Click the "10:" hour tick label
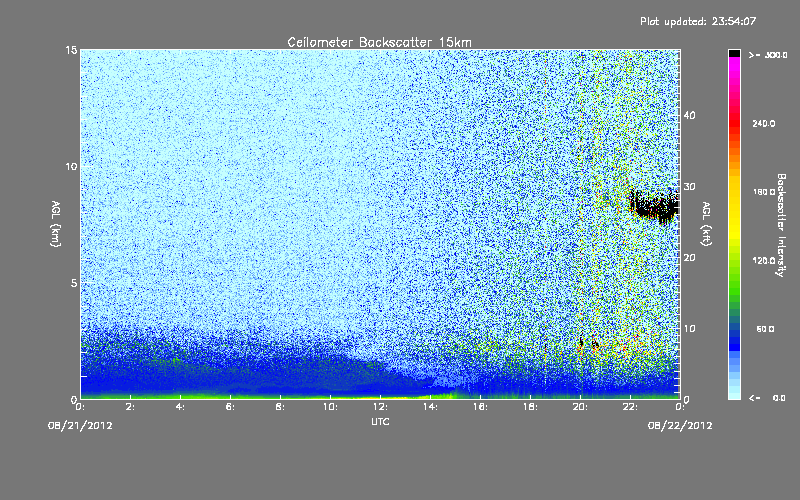 click(x=331, y=407)
